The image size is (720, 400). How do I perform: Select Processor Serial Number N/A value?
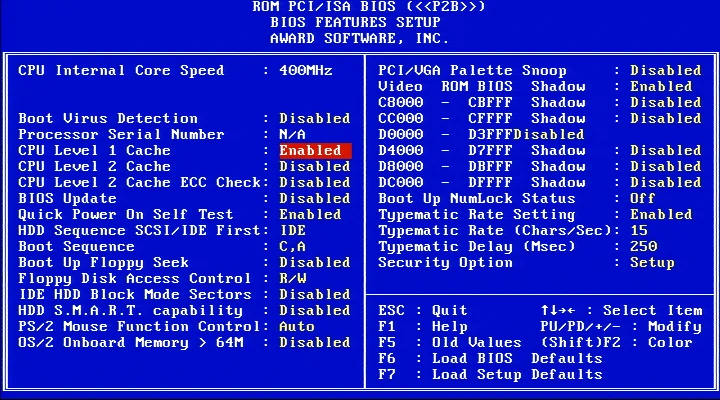pyautogui.click(x=292, y=135)
